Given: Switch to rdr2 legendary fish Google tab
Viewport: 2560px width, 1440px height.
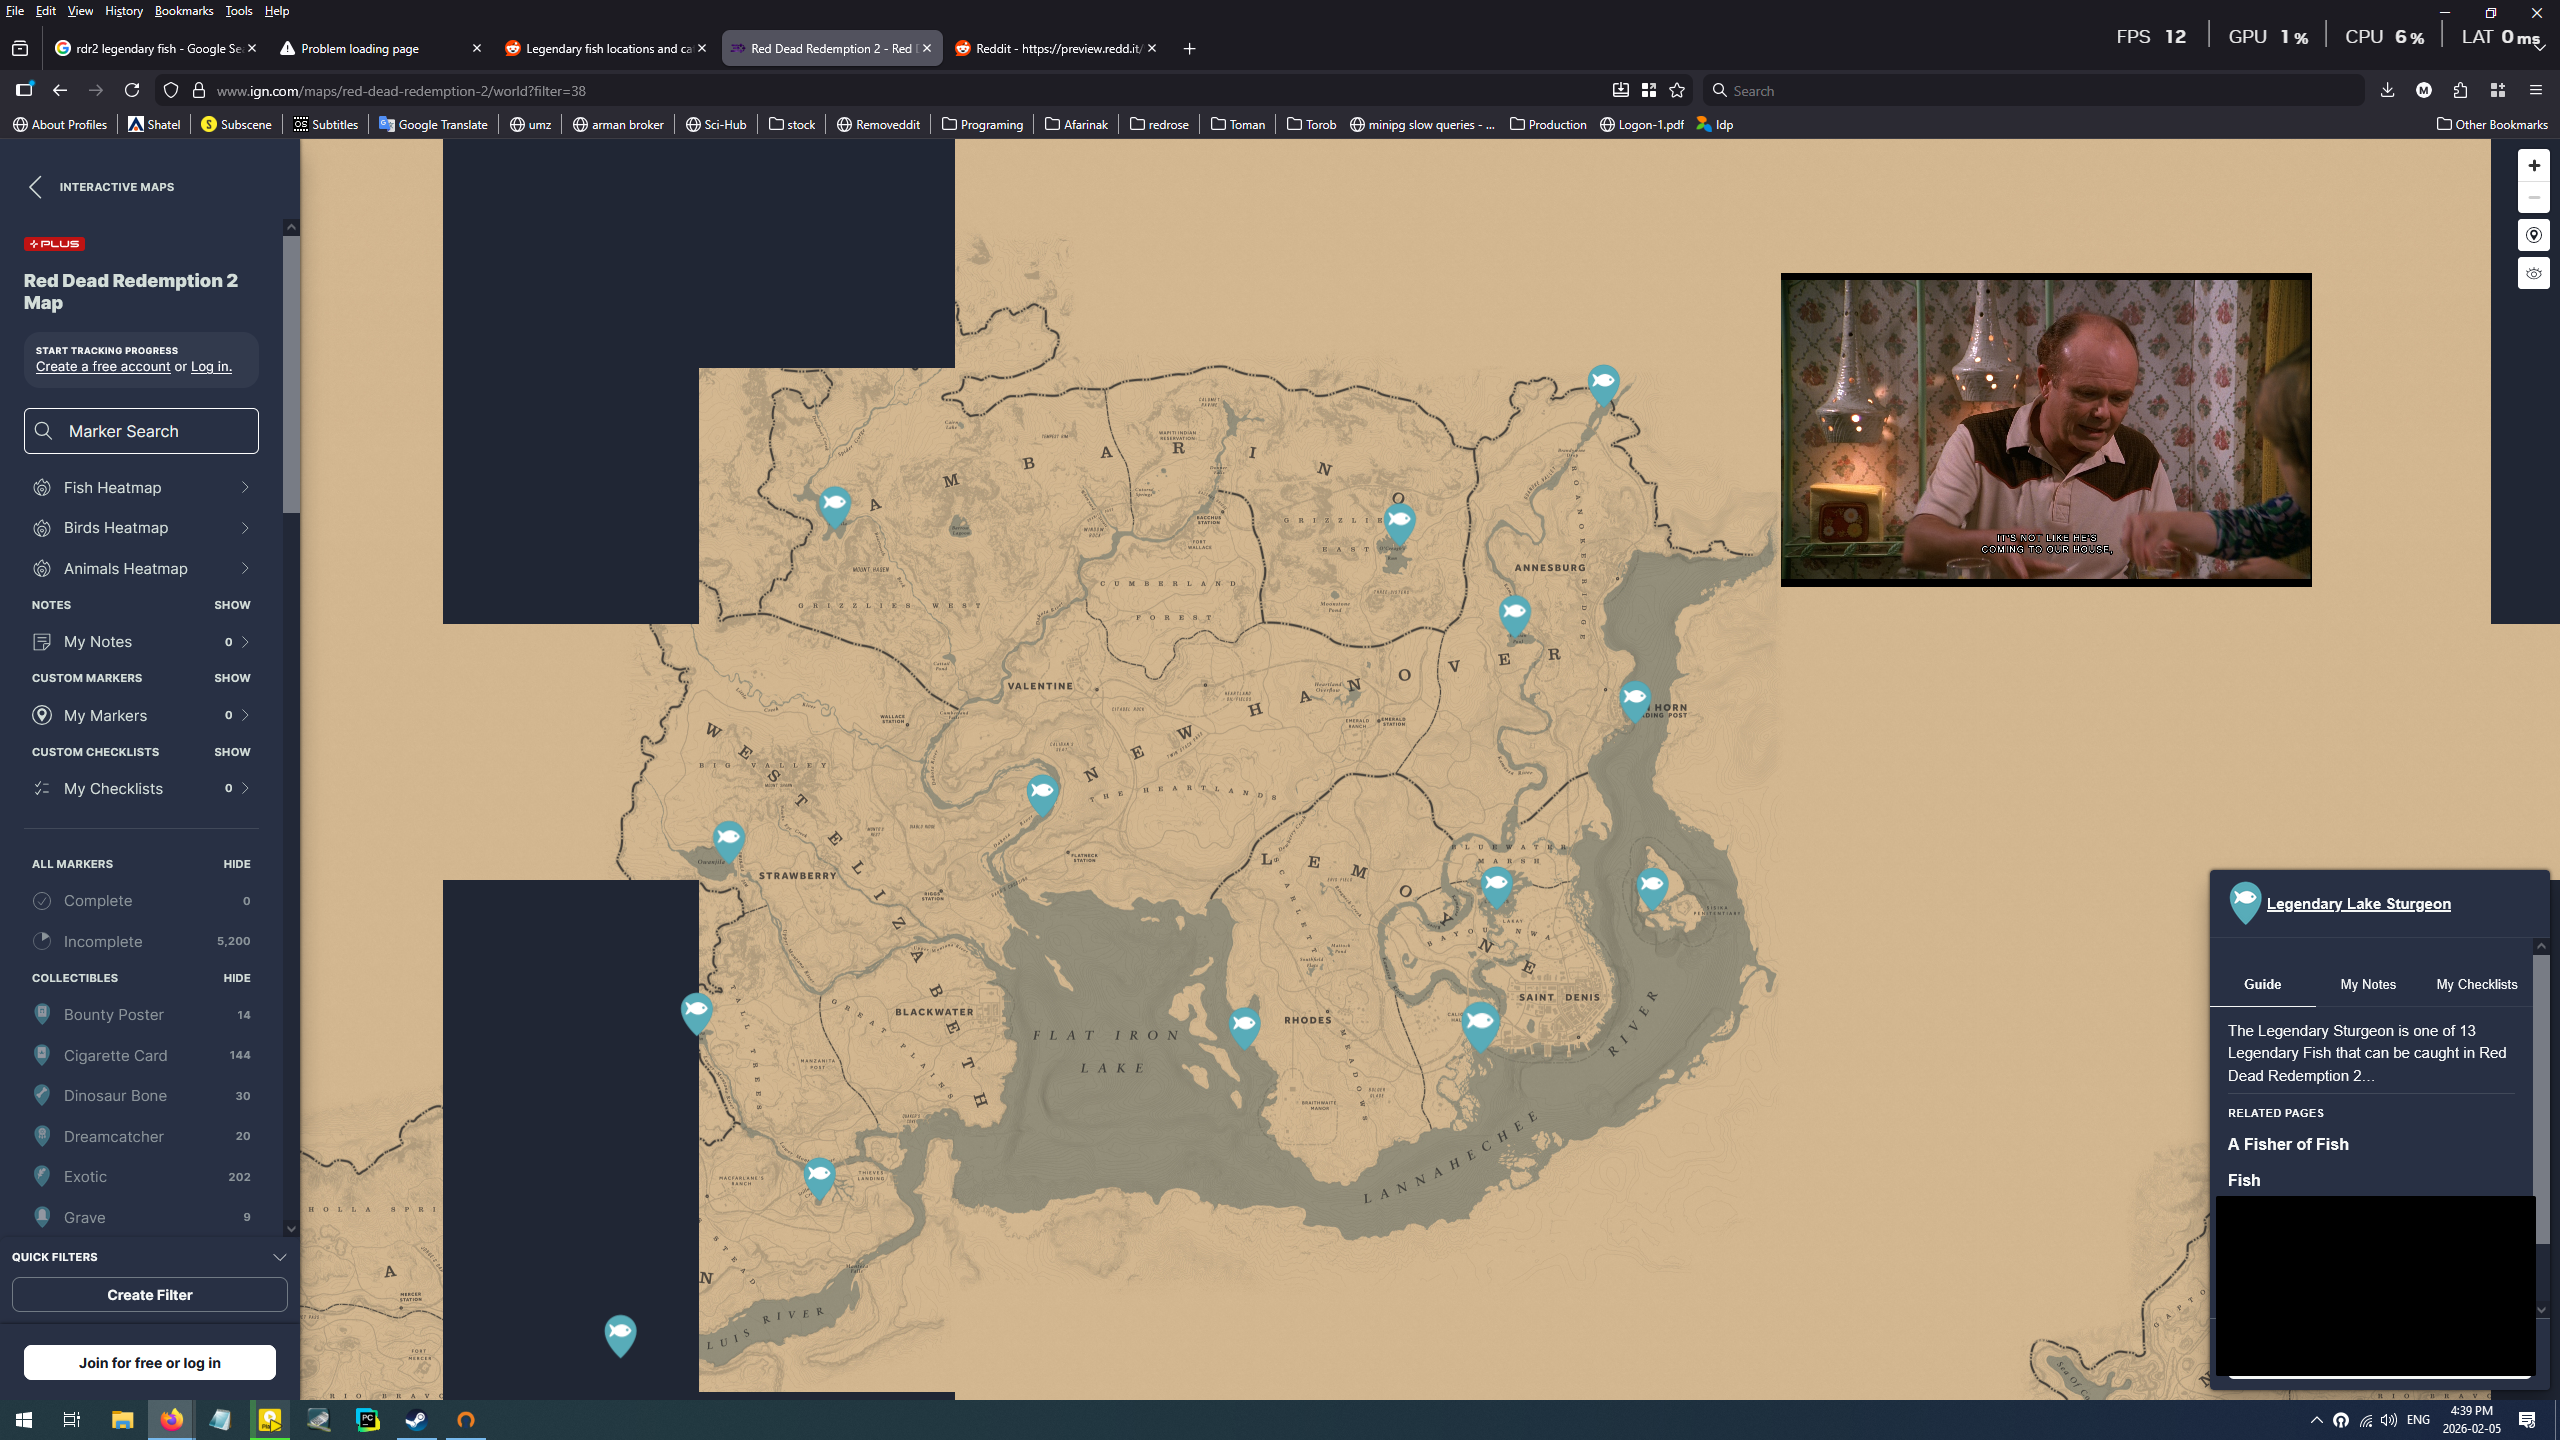Looking at the screenshot, I should click(x=156, y=48).
